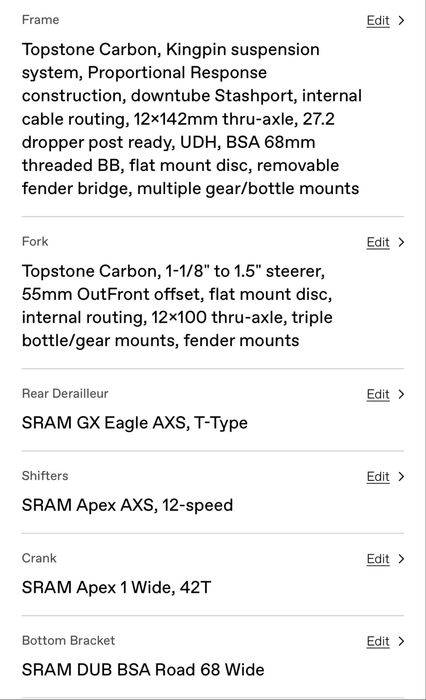426x700 pixels.
Task: Open the Edit link for Frame
Action: coord(378,21)
